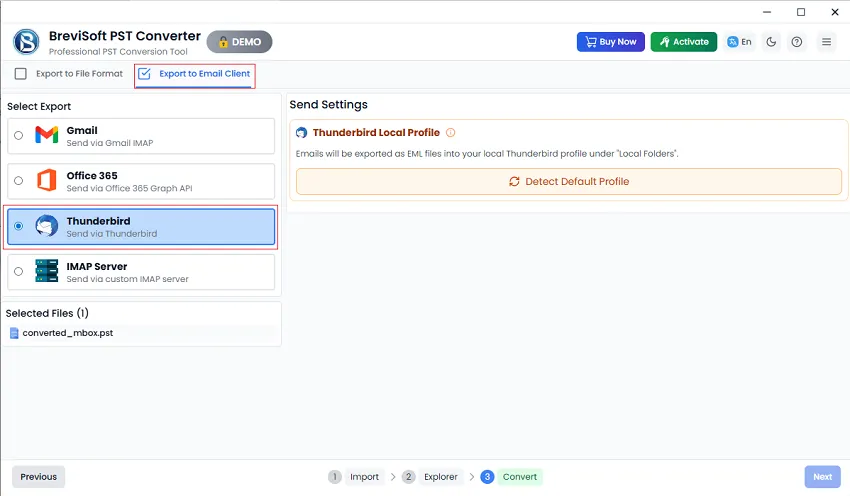Jump to step 1 Import
Viewport: 850px width, 496px height.
click(354, 476)
